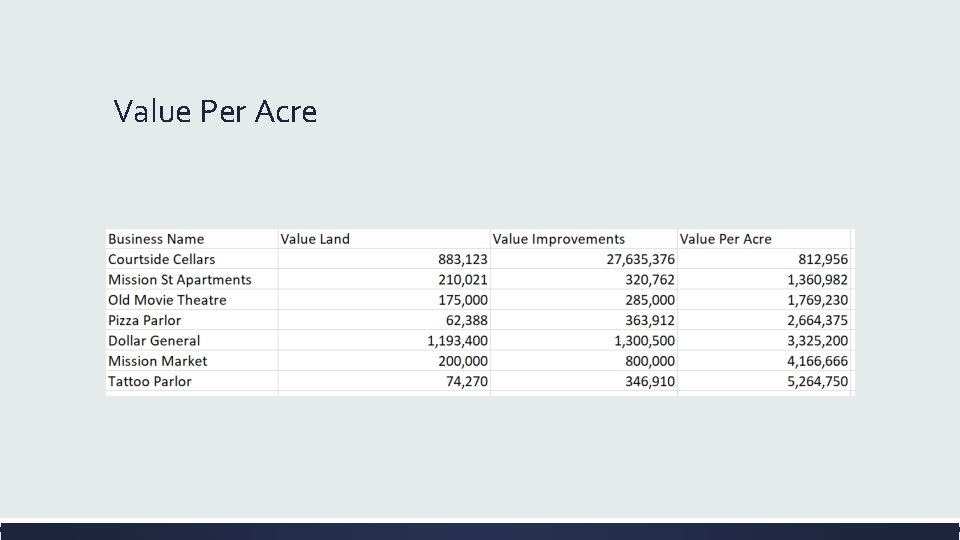The width and height of the screenshot is (960, 540).
Task: Click per-acre value 5,264,750
Action: [x=817, y=381]
